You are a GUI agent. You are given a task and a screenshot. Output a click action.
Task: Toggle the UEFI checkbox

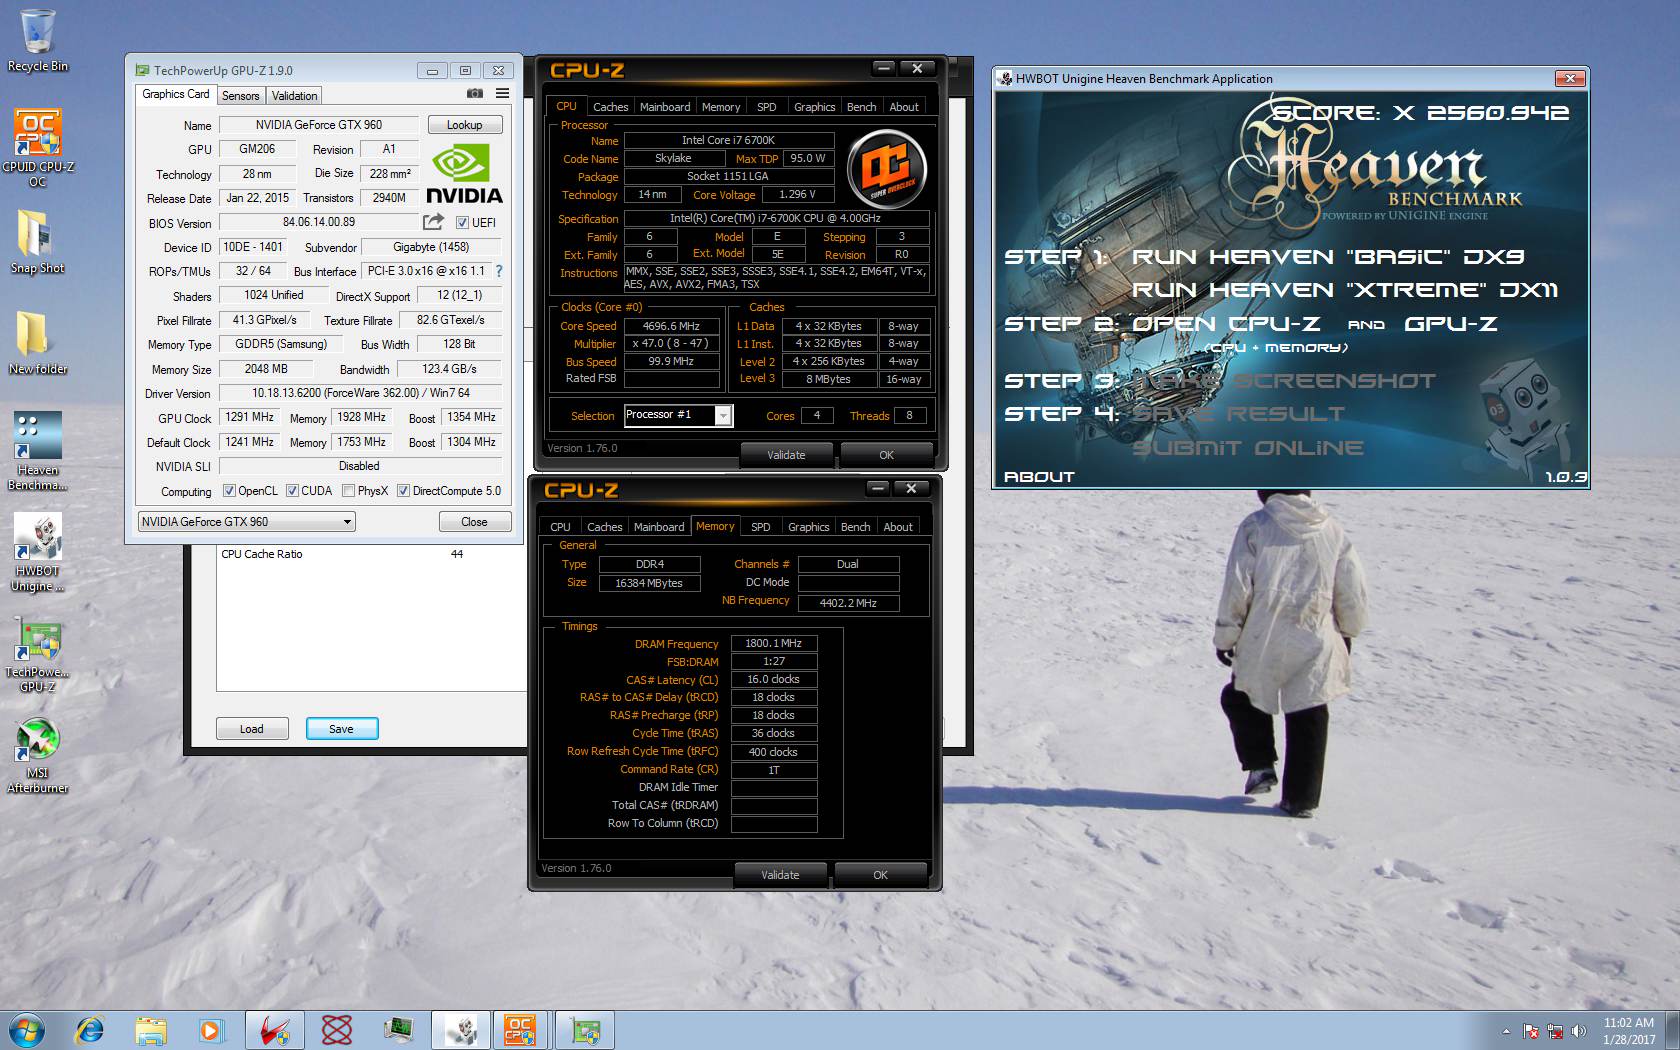pyautogui.click(x=462, y=223)
